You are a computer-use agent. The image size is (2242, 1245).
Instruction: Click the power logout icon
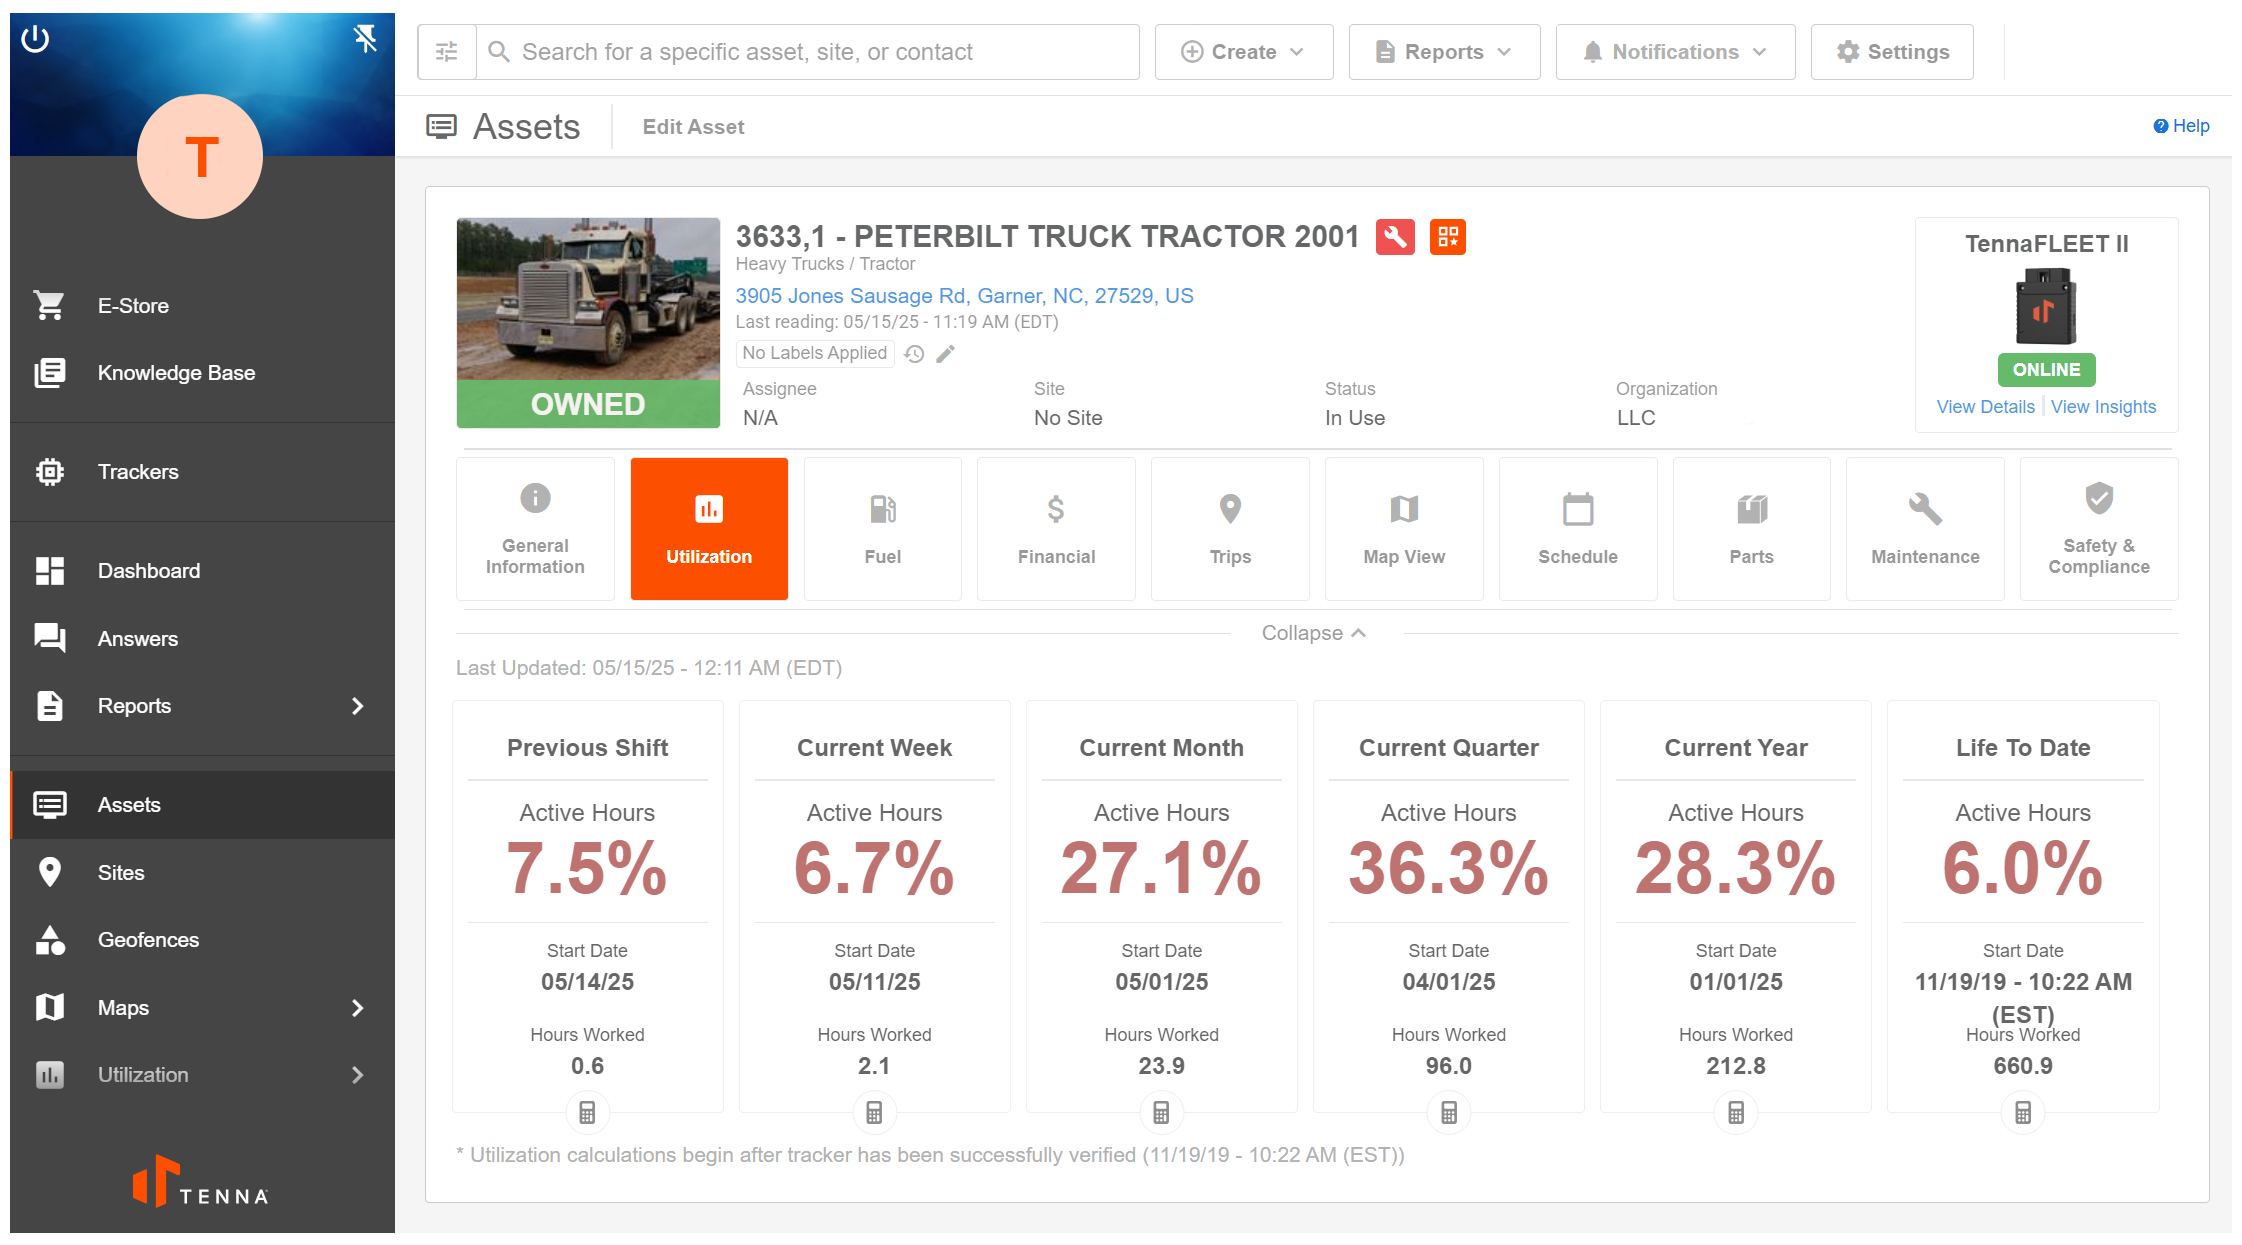(36, 39)
